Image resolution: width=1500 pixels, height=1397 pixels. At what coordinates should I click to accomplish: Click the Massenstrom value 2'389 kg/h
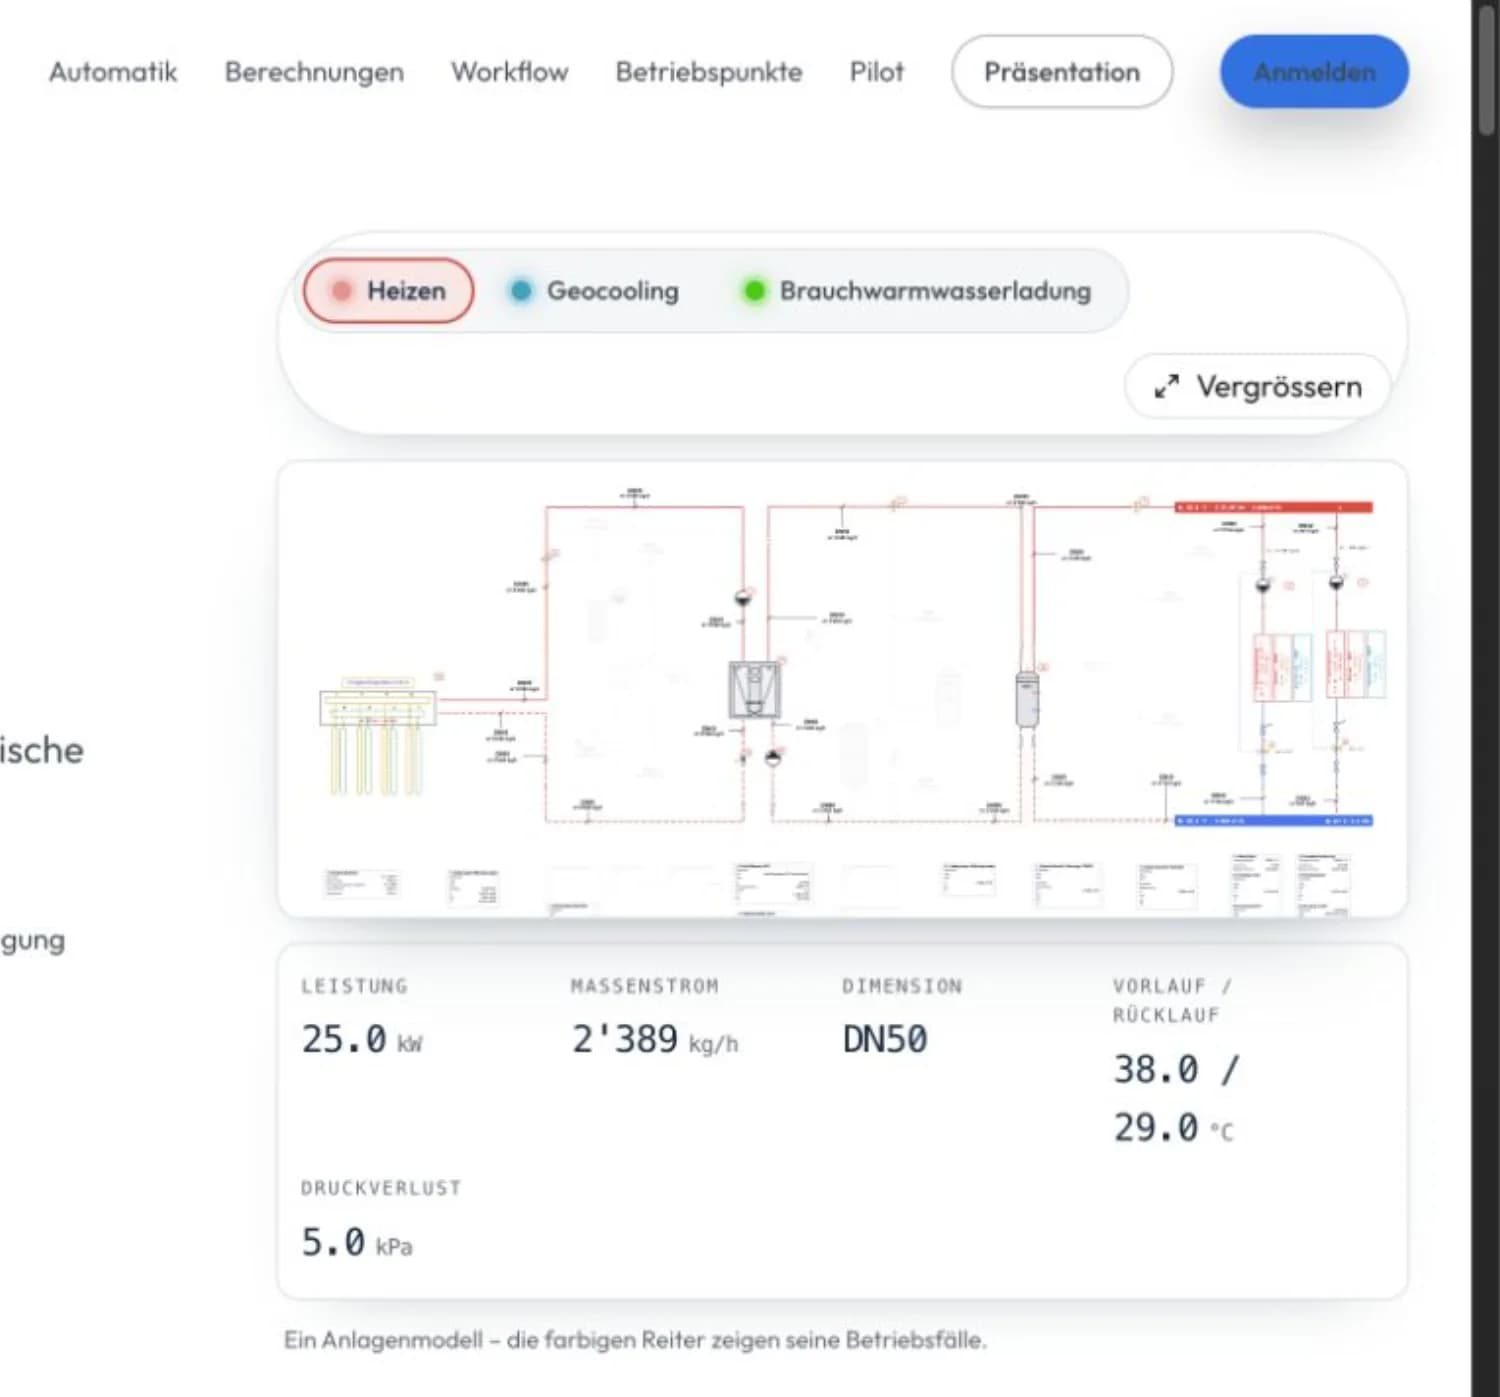coord(655,1040)
